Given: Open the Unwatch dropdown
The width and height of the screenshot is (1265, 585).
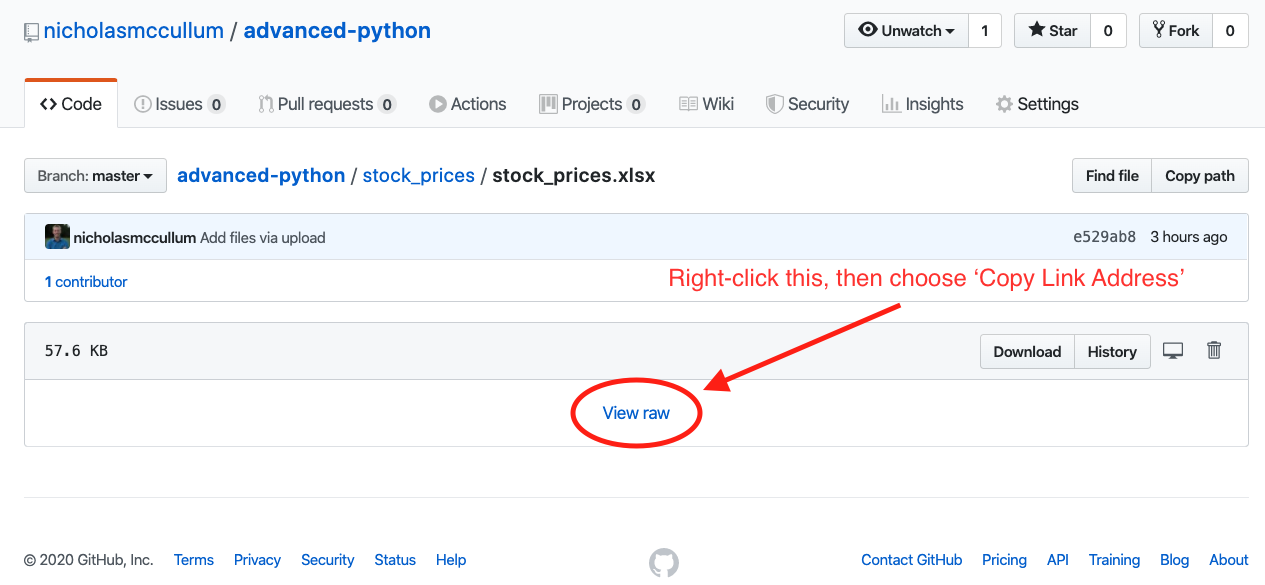Looking at the screenshot, I should (906, 31).
